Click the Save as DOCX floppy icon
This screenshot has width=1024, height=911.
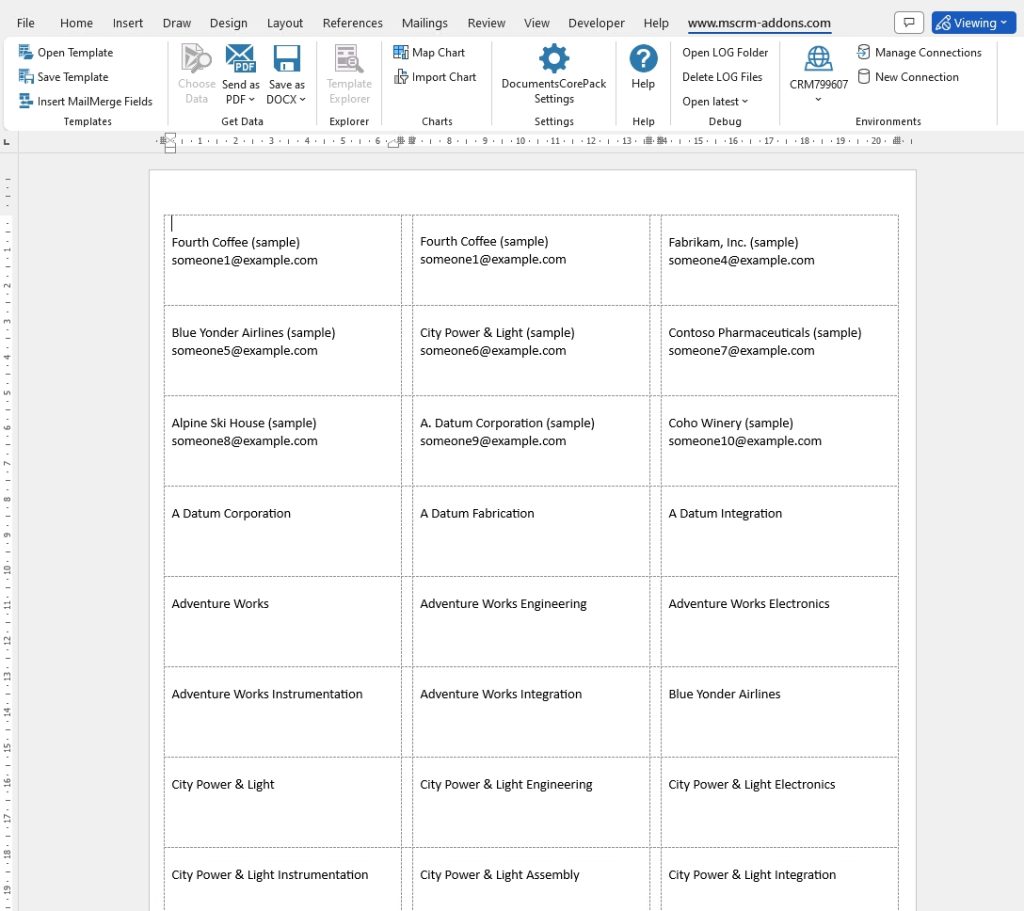click(286, 59)
